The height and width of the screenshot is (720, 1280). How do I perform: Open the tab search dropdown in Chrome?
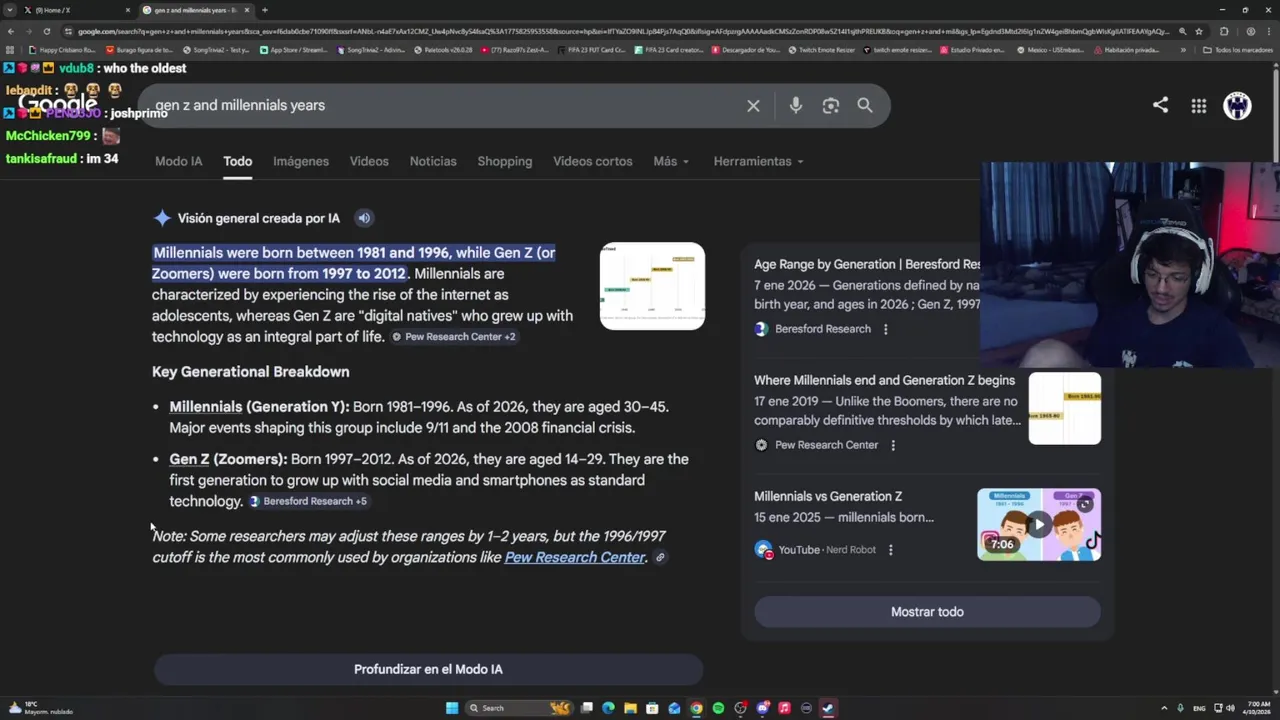pos(10,10)
